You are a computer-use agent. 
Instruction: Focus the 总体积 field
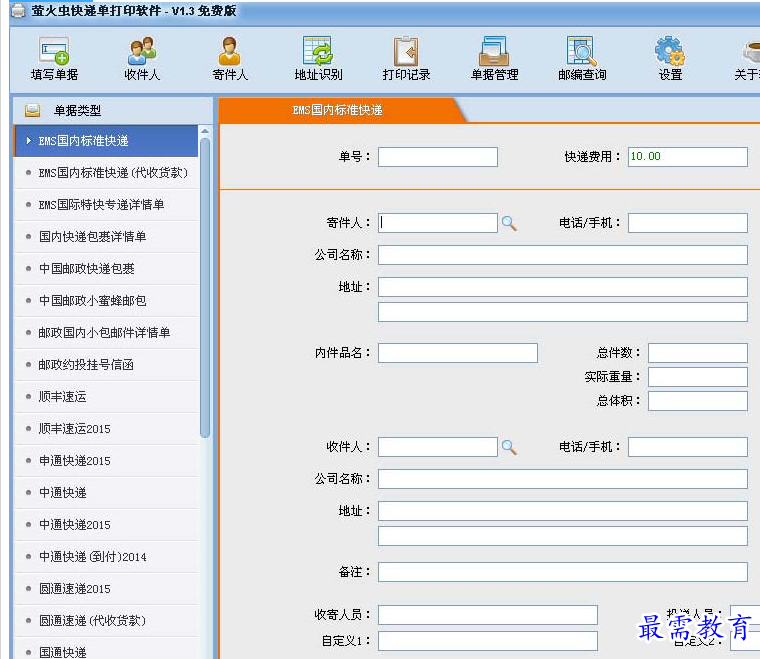click(x=697, y=401)
